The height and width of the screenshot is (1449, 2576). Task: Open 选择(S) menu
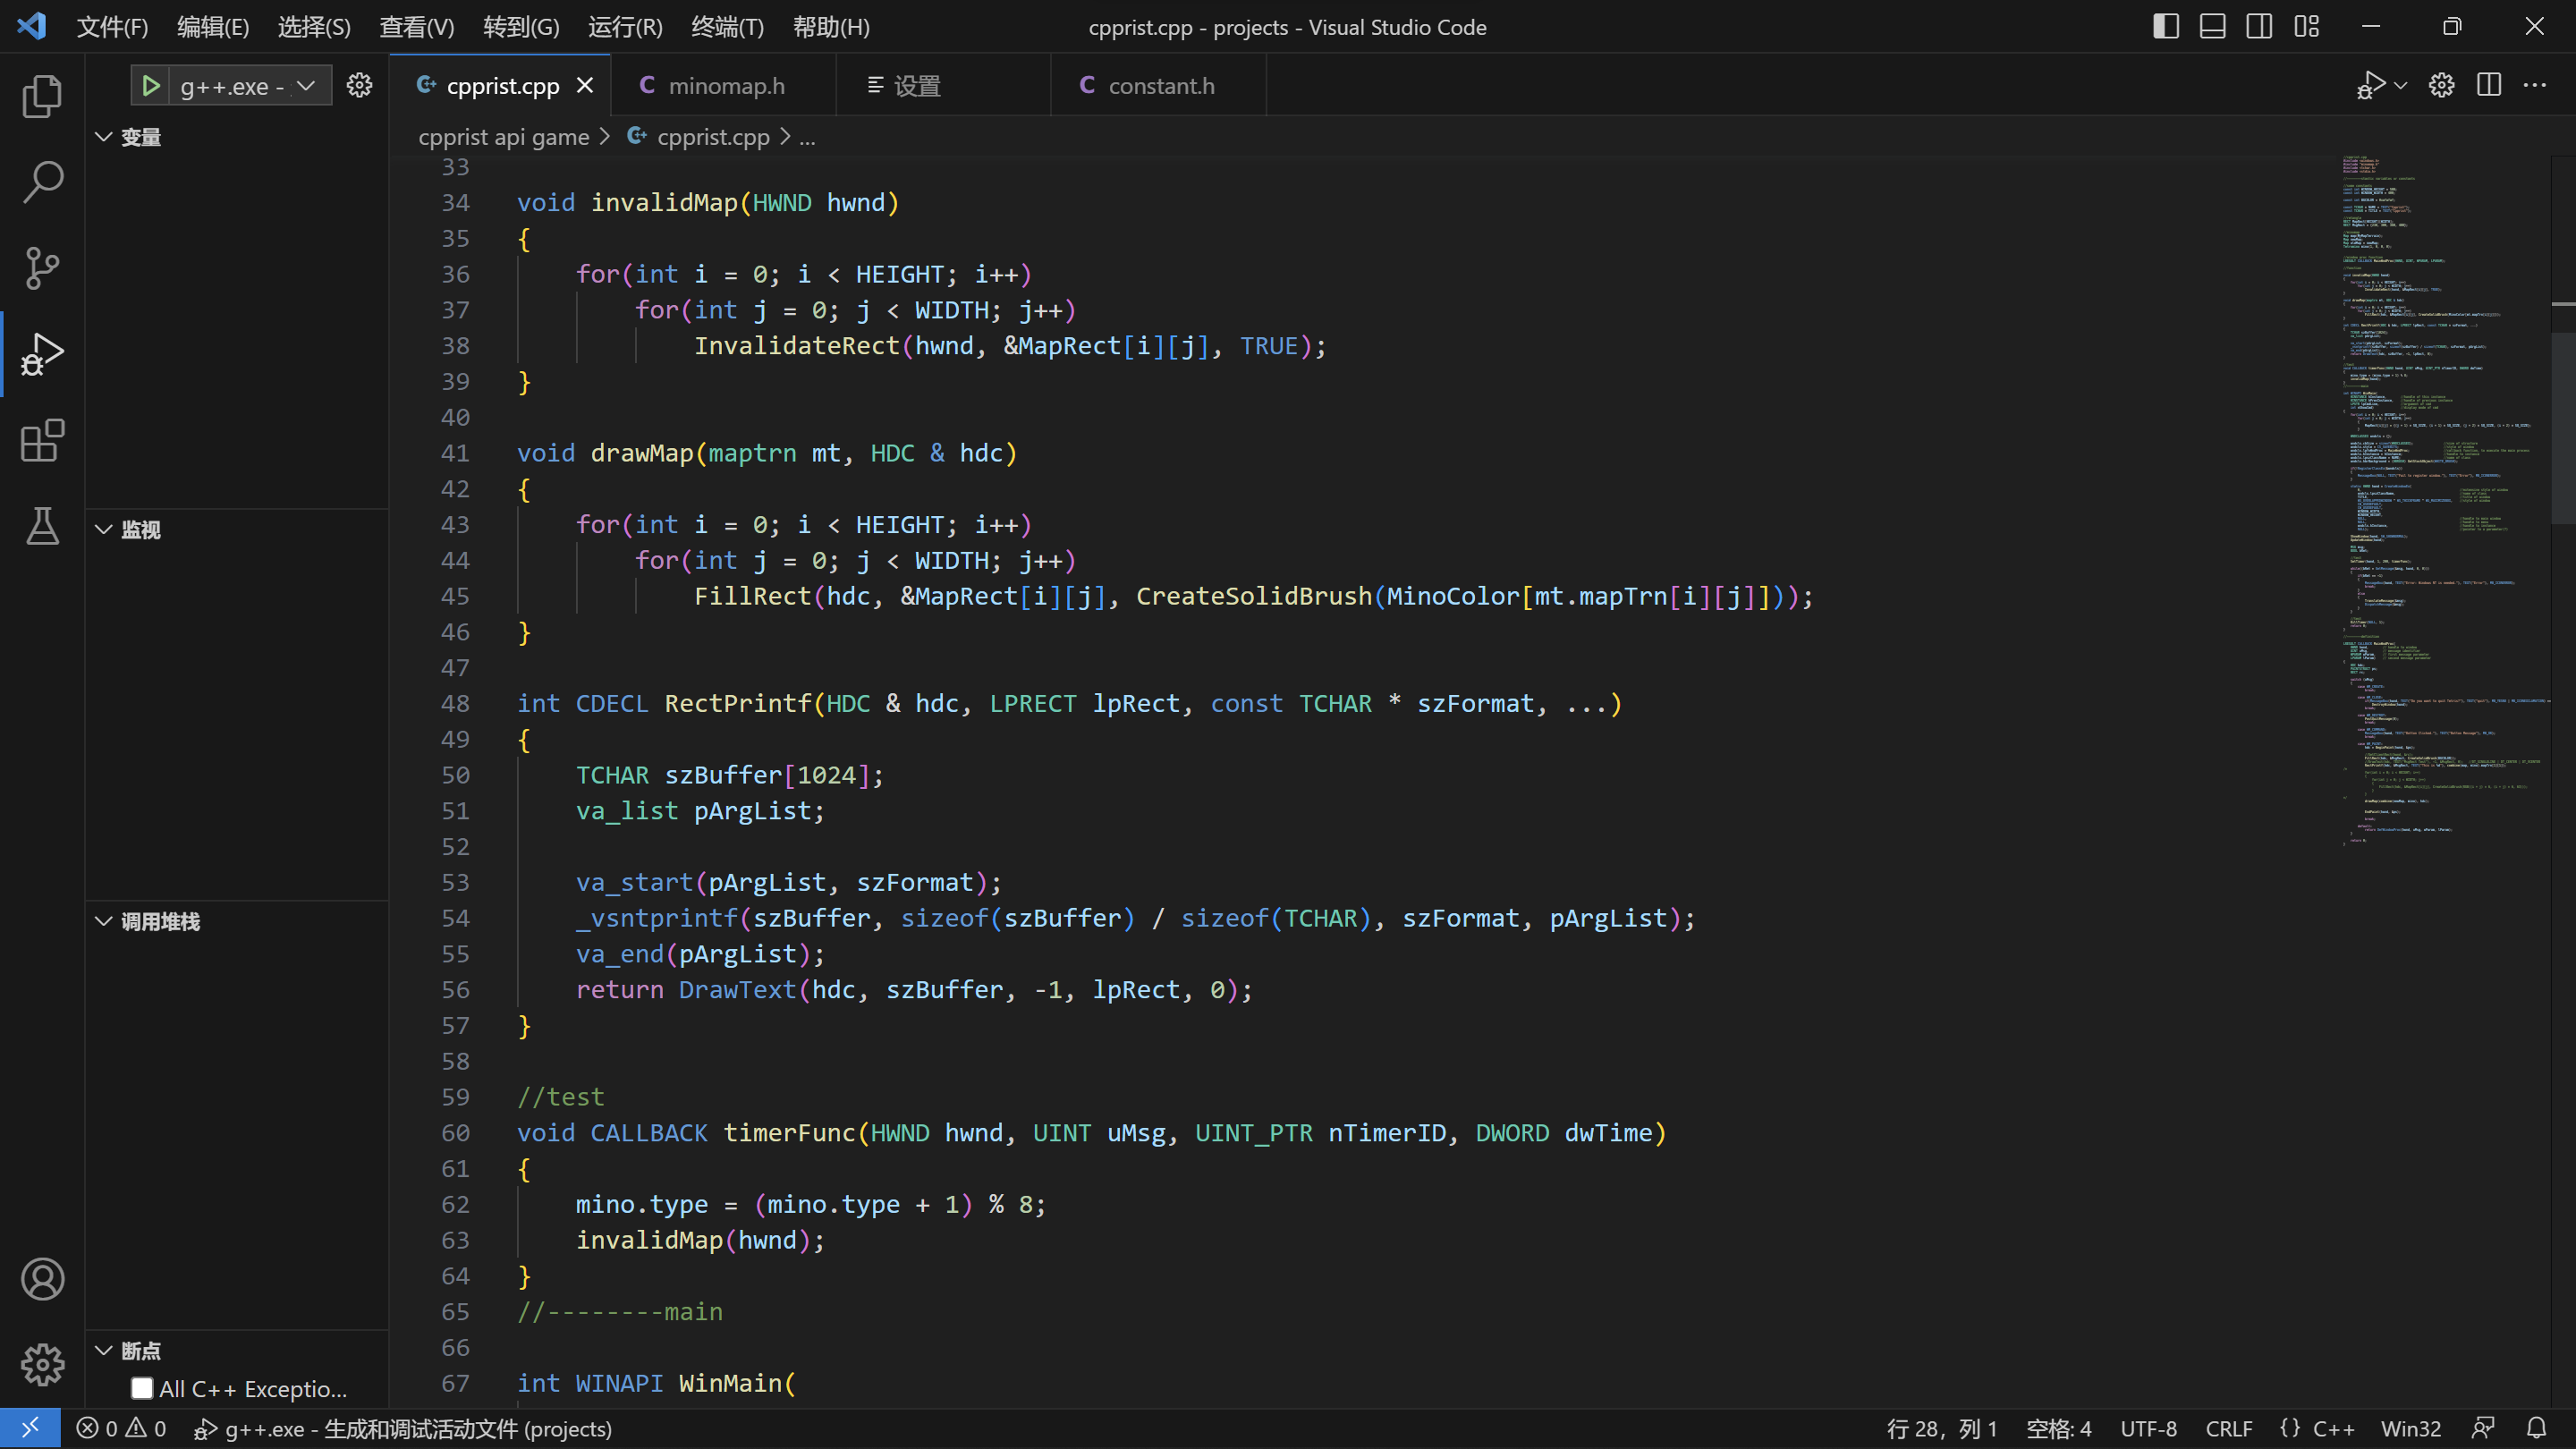pos(314,27)
